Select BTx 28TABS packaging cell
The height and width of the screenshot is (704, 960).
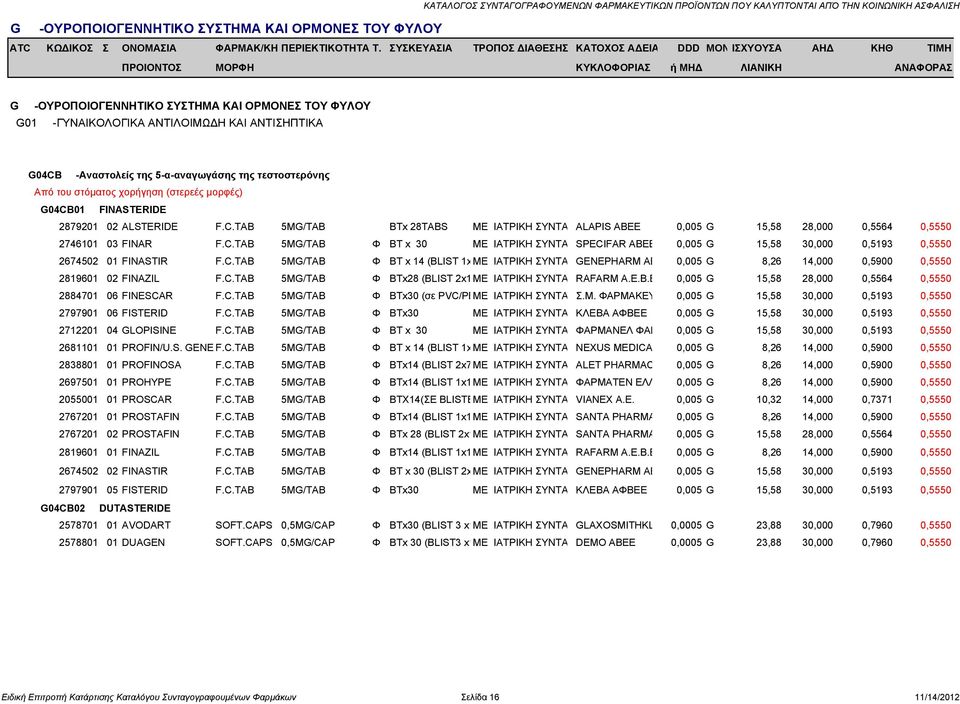(418, 227)
